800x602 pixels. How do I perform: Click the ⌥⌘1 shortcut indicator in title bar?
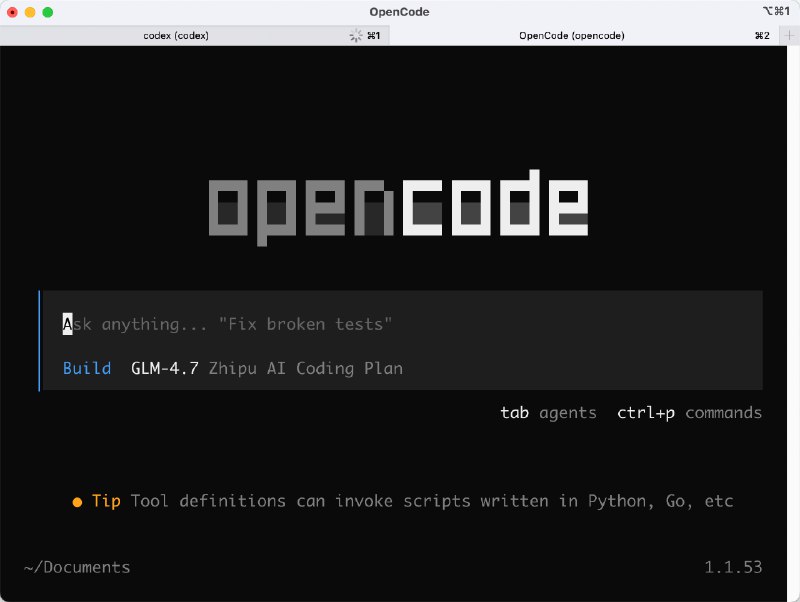[x=775, y=12]
